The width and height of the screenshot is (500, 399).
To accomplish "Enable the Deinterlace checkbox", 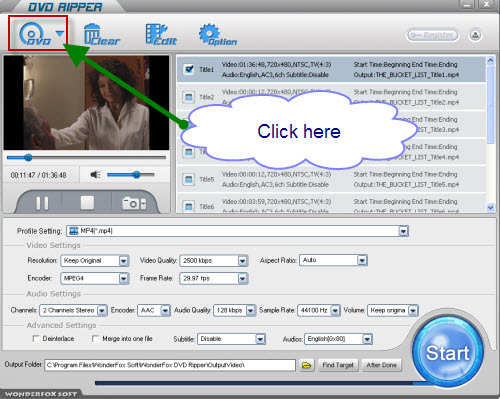I will (x=36, y=339).
